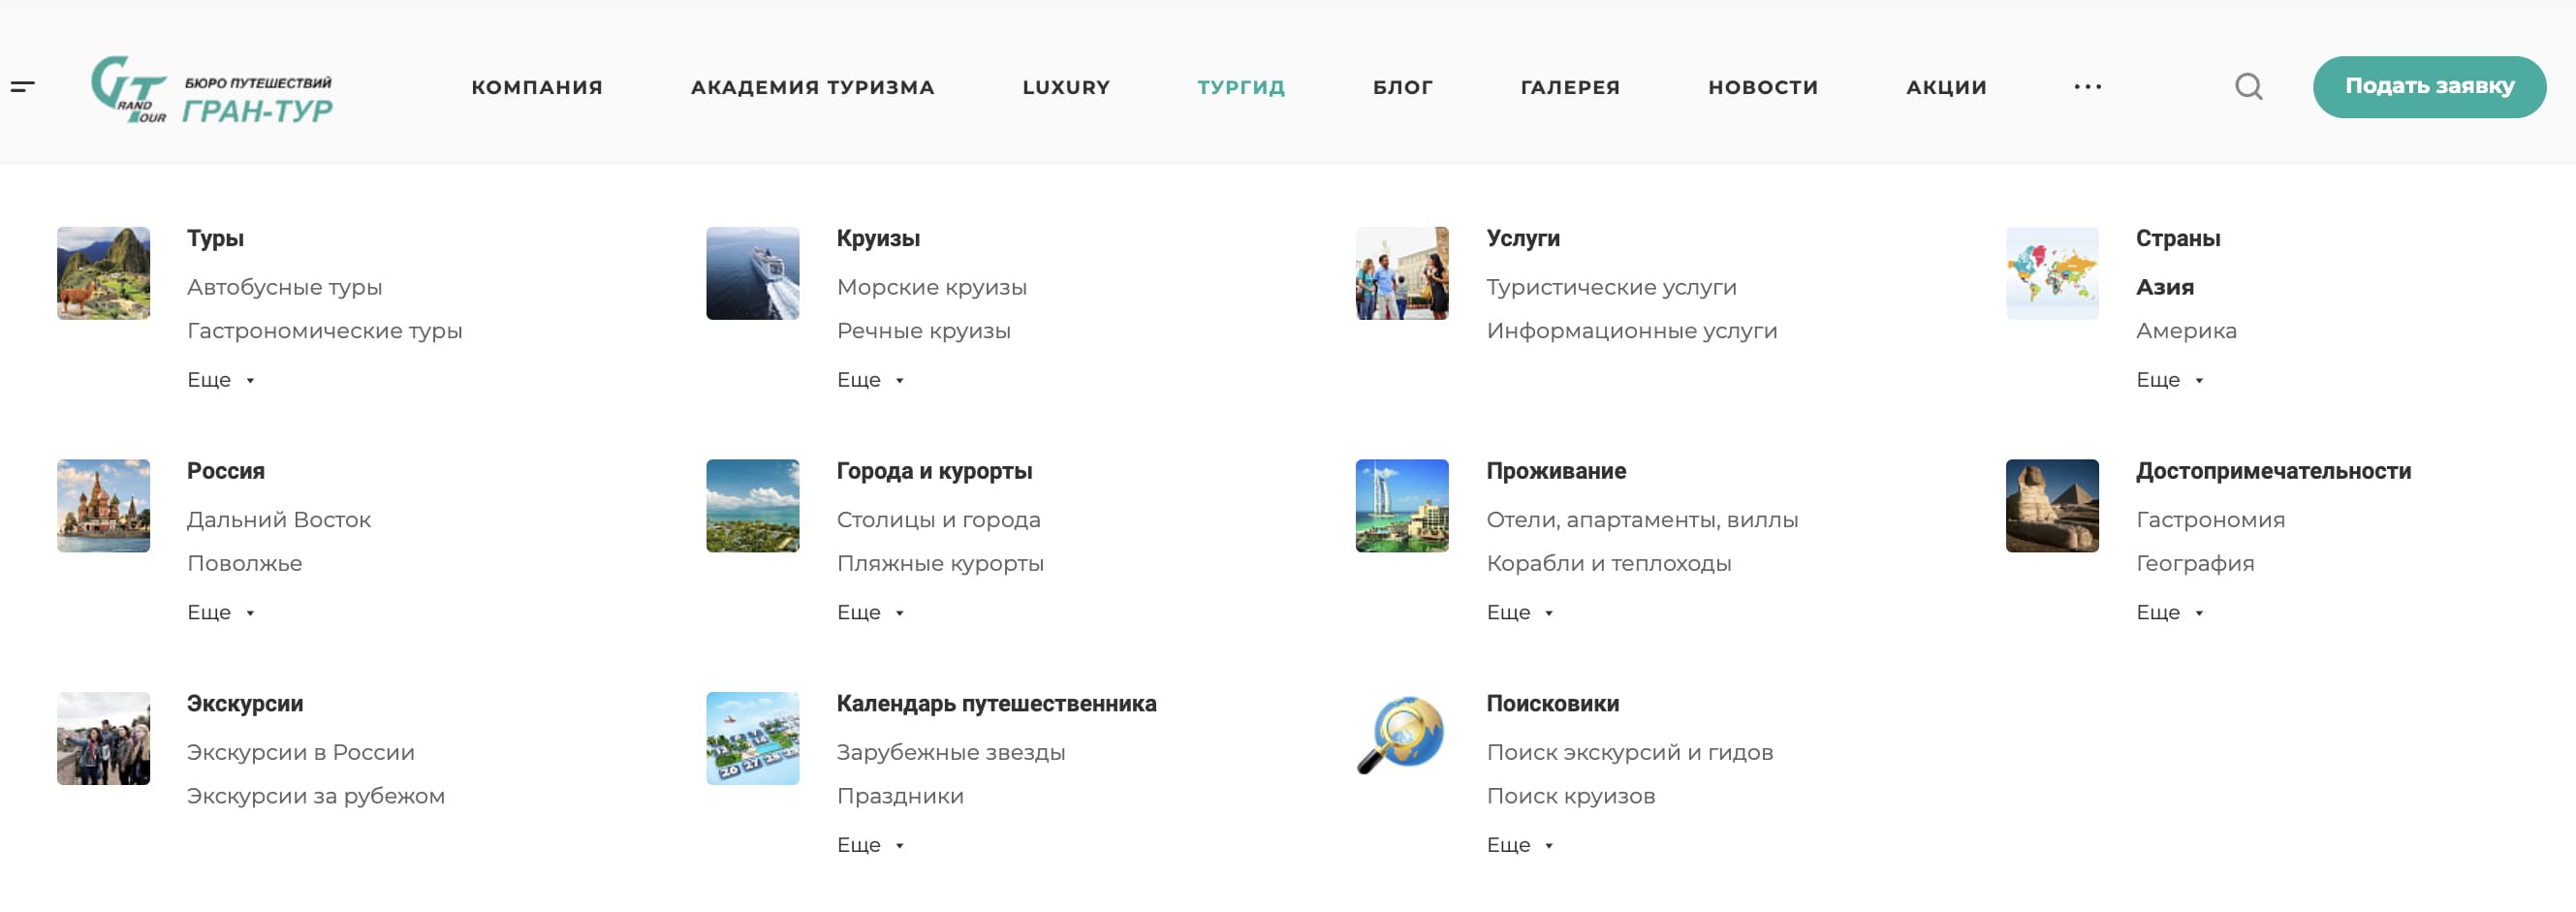Expand Еще under Календарь путешественника
This screenshot has height=912, width=2576.
tap(869, 846)
